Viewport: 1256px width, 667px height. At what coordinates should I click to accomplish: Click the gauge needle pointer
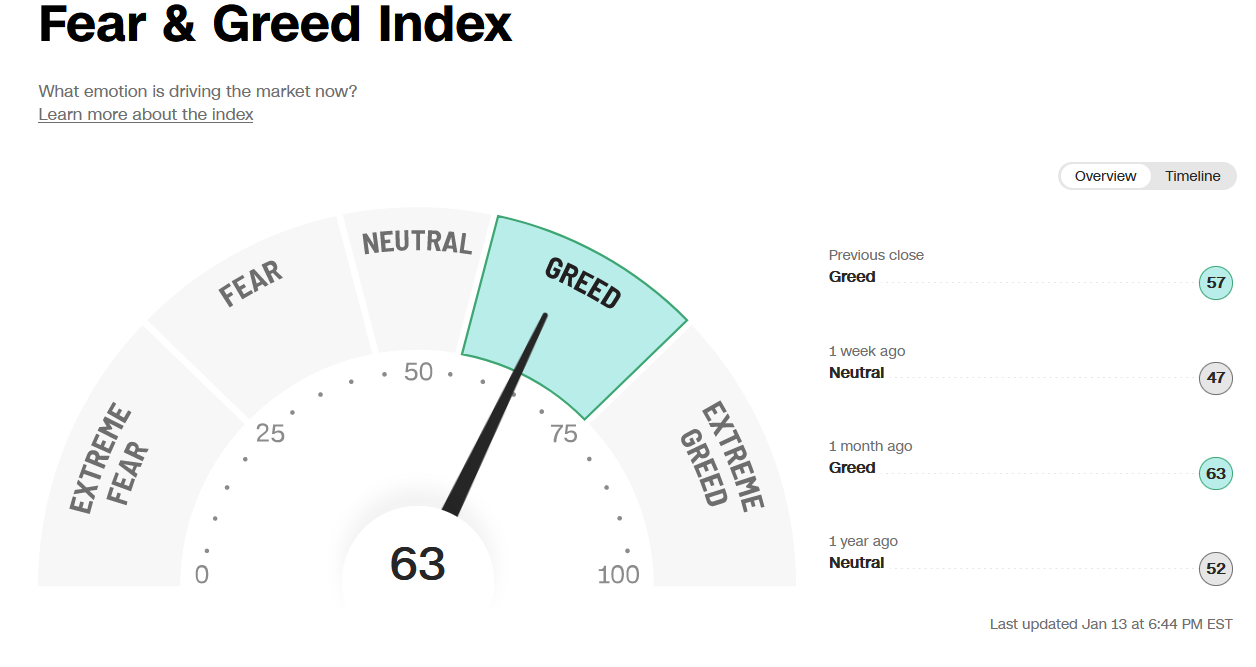tap(496, 414)
